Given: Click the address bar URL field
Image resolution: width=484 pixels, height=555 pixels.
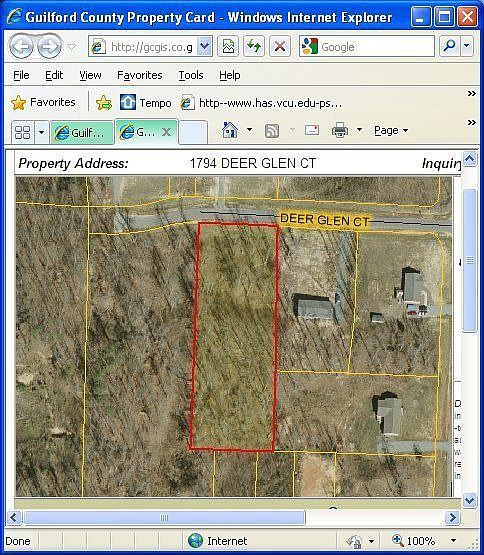Looking at the screenshot, I should pyautogui.click(x=142, y=46).
